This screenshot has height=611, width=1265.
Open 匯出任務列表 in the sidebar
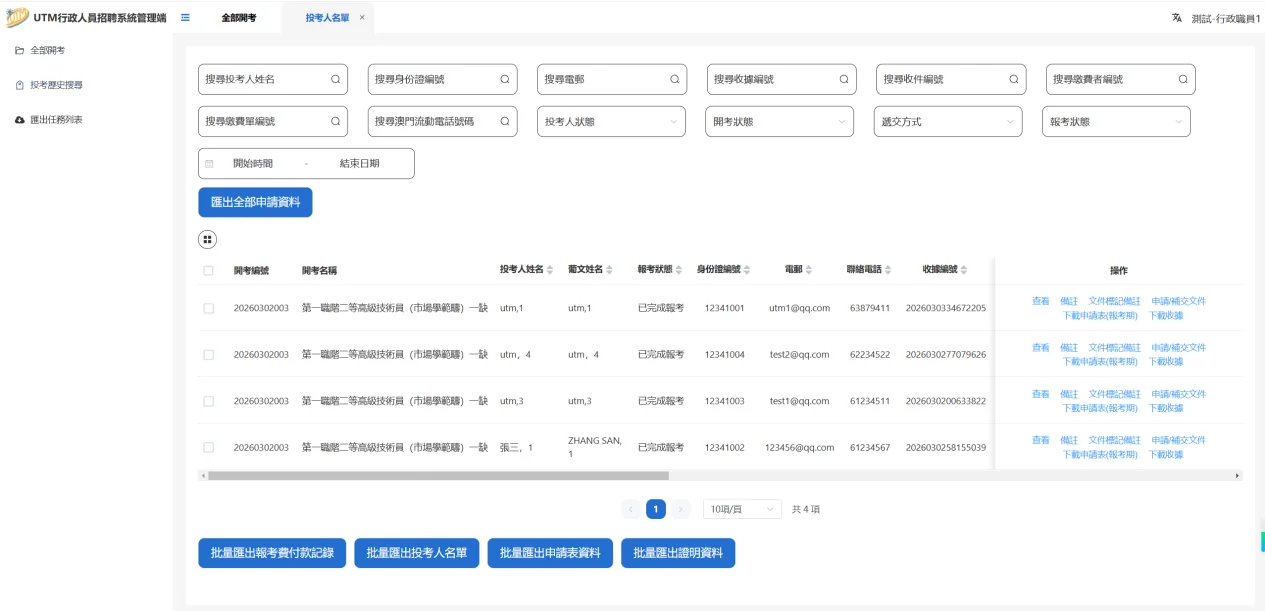tap(56, 119)
